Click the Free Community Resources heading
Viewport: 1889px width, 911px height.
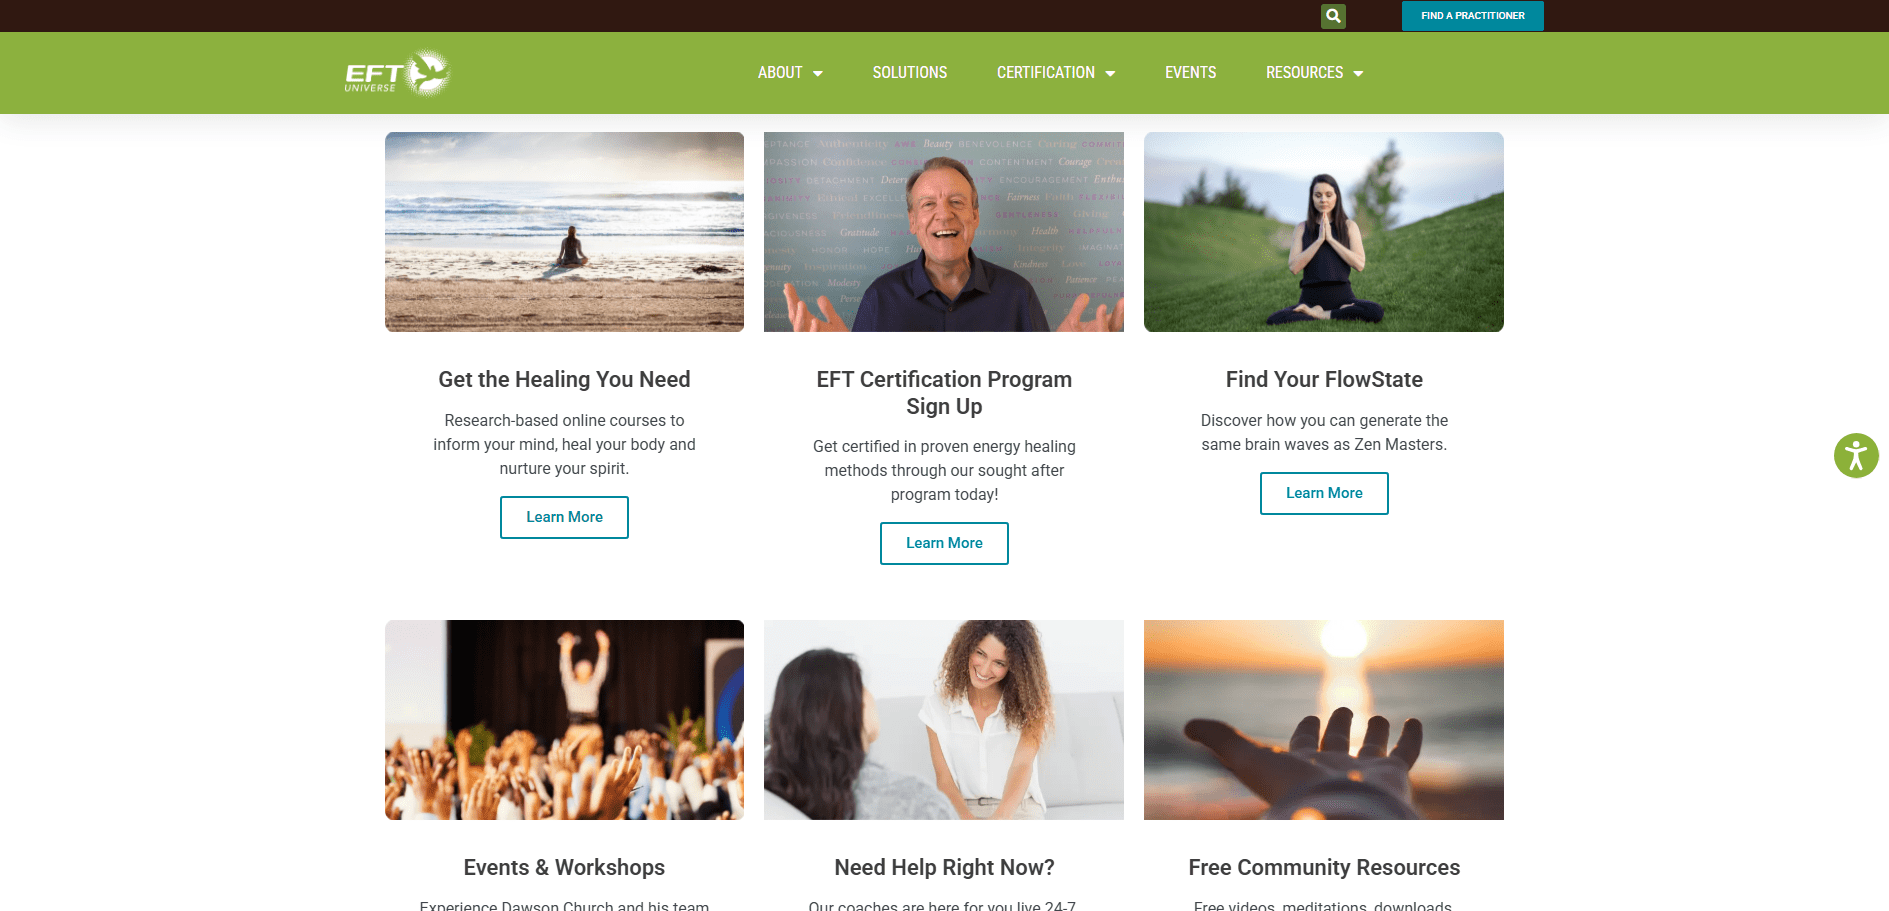[1324, 867]
